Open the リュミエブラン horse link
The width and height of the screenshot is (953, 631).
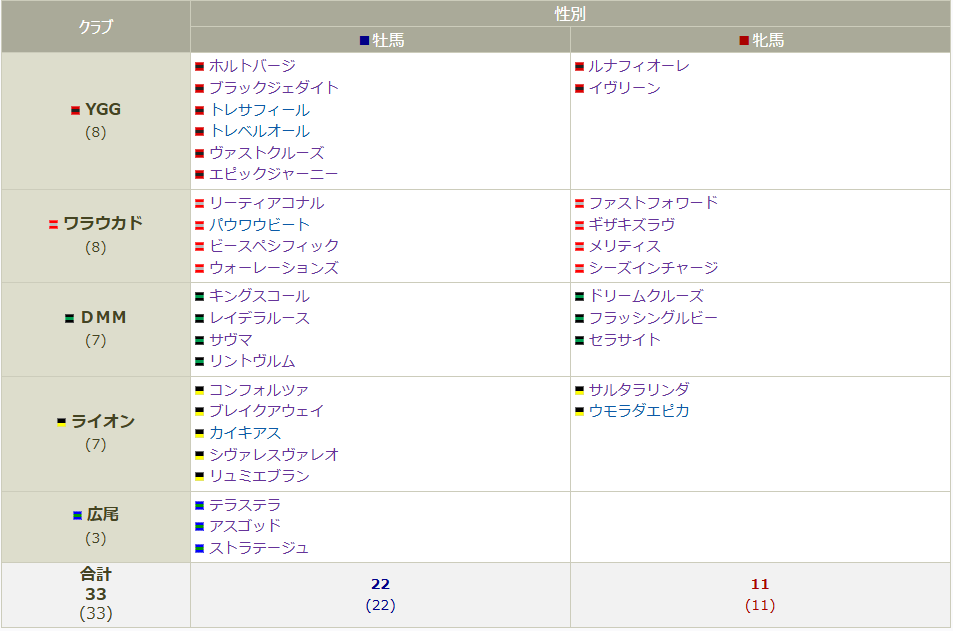pos(260,476)
